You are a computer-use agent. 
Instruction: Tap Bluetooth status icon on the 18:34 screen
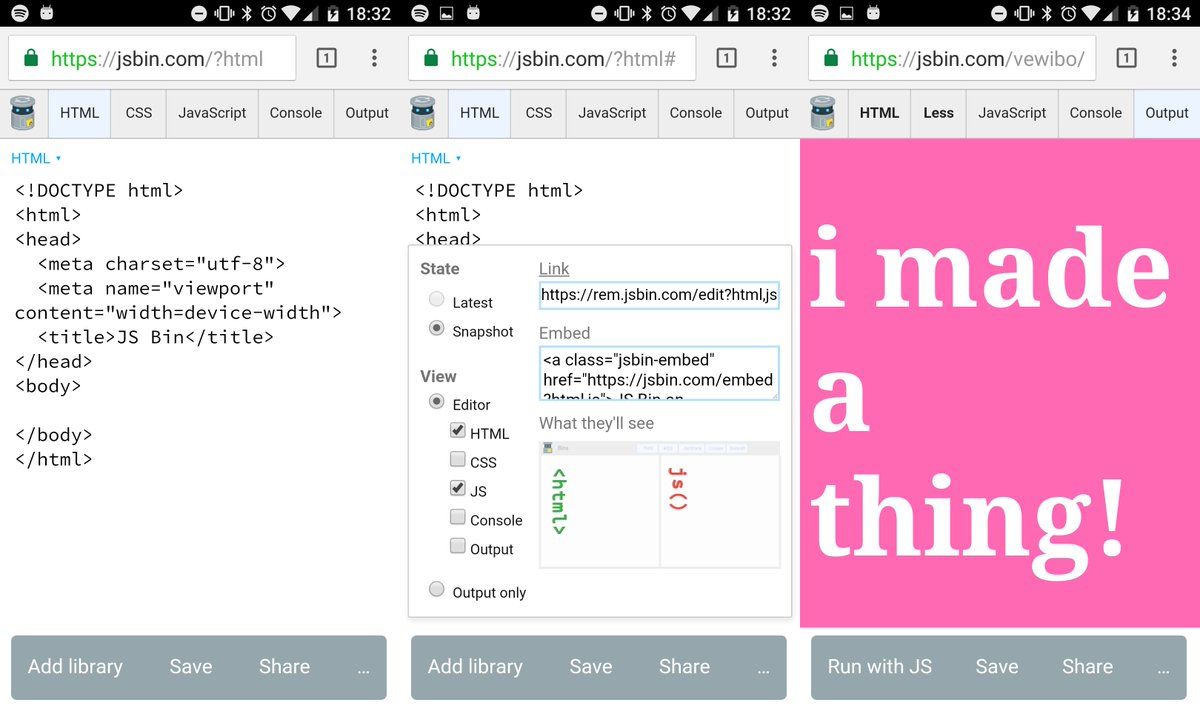pyautogui.click(x=1047, y=14)
